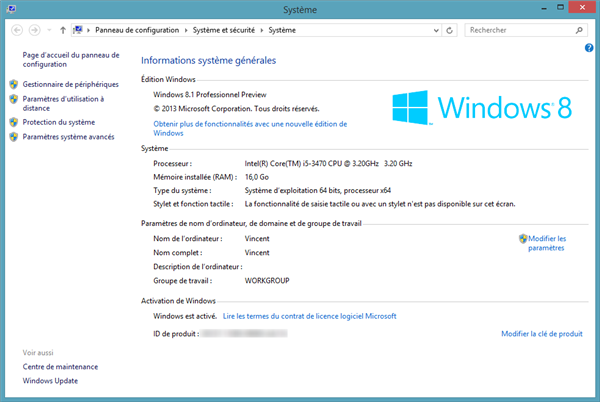Image resolution: width=600 pixels, height=402 pixels.
Task: Click the shield icon beside Modifier les paramètres
Action: pyautogui.click(x=523, y=239)
